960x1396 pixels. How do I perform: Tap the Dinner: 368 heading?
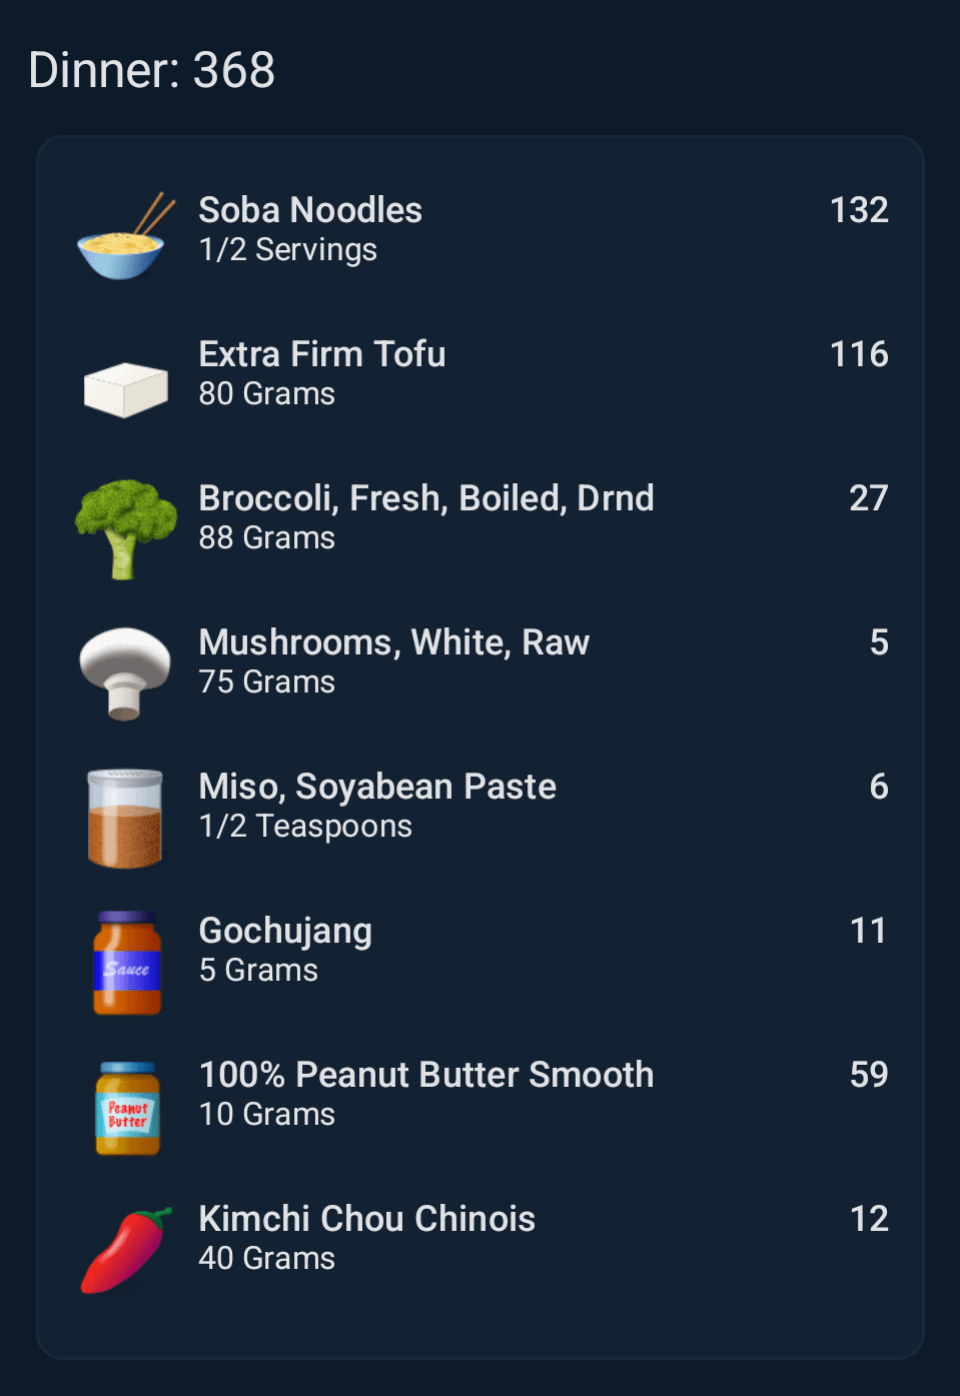152,70
